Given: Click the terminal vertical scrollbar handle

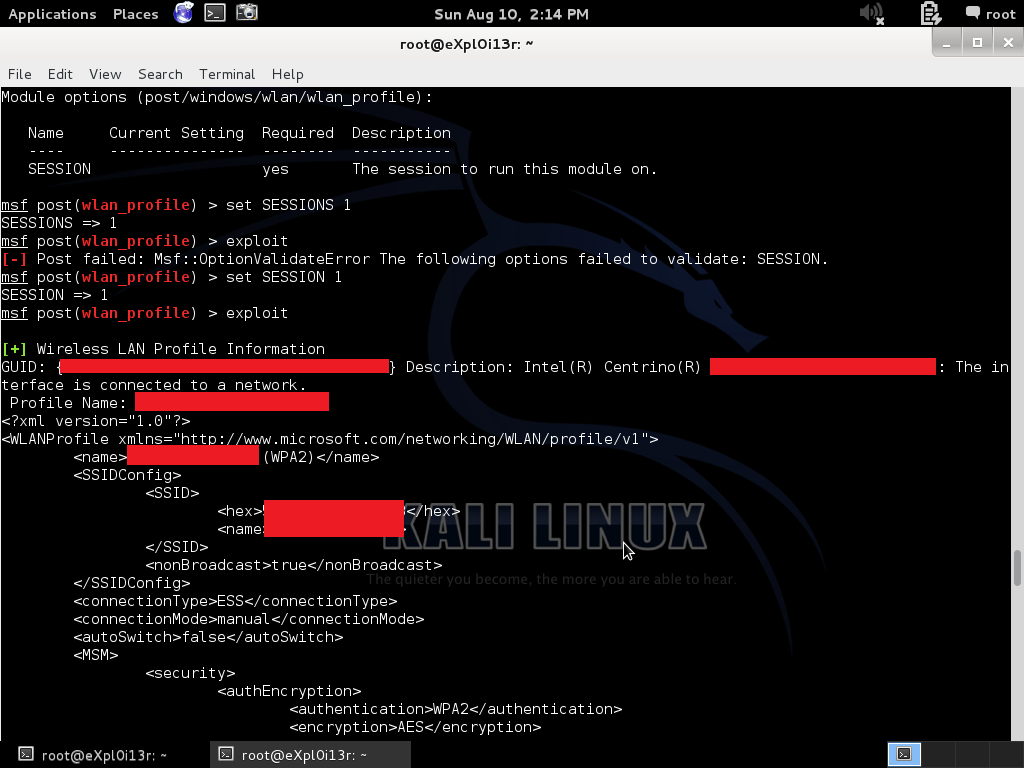Looking at the screenshot, I should pyautogui.click(x=1017, y=568).
